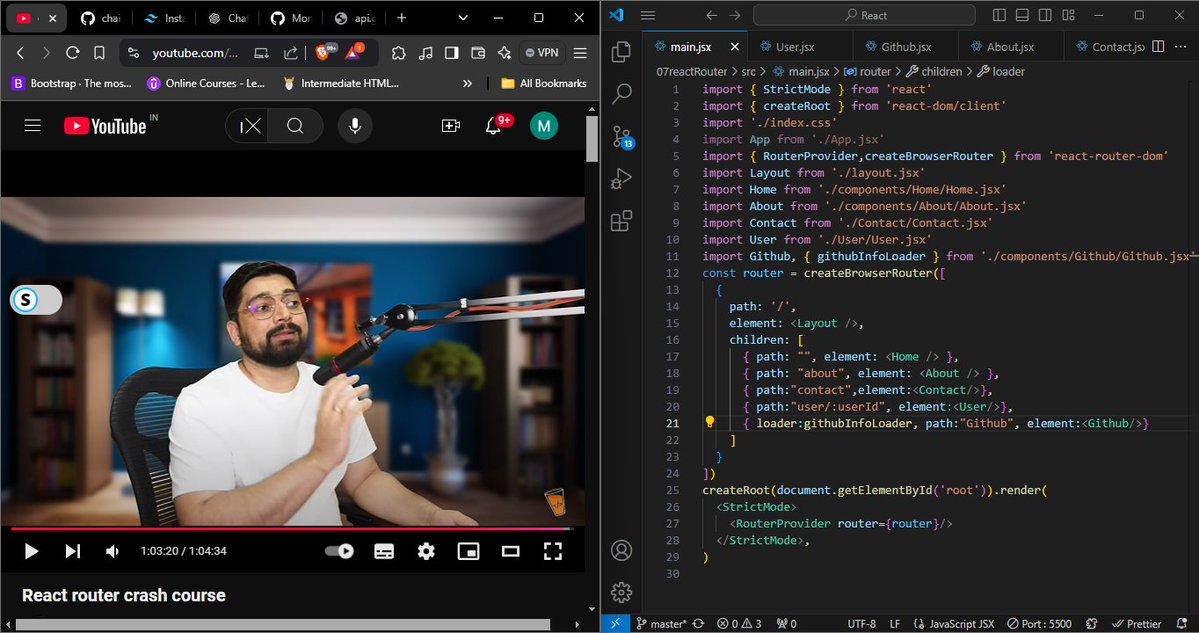Change the LF end of line sequence

pyautogui.click(x=895, y=624)
